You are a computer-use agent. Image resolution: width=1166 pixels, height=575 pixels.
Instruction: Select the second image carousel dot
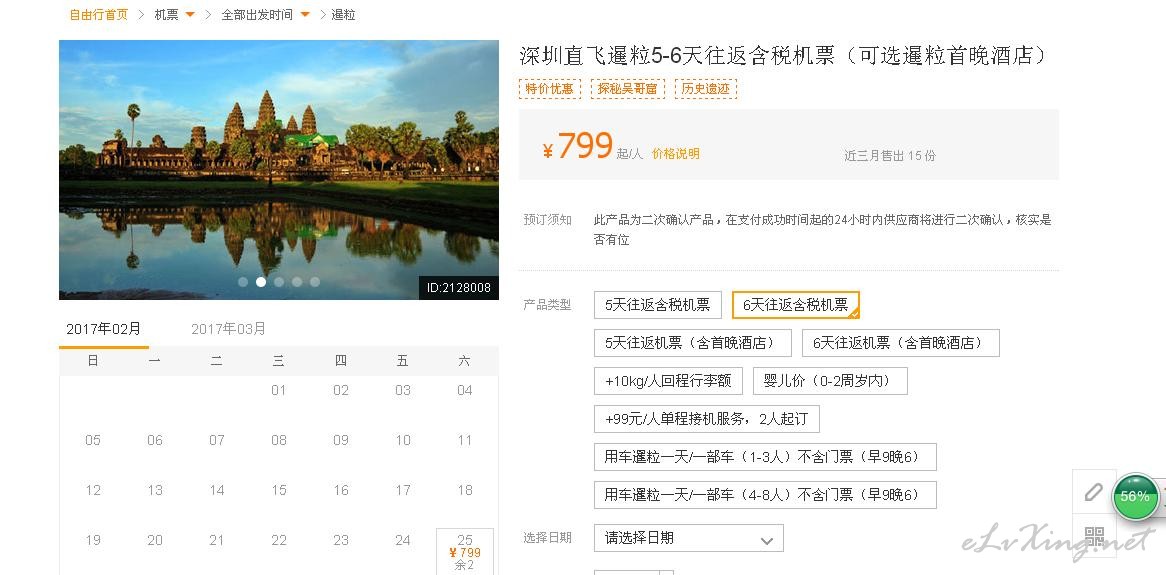tap(261, 282)
